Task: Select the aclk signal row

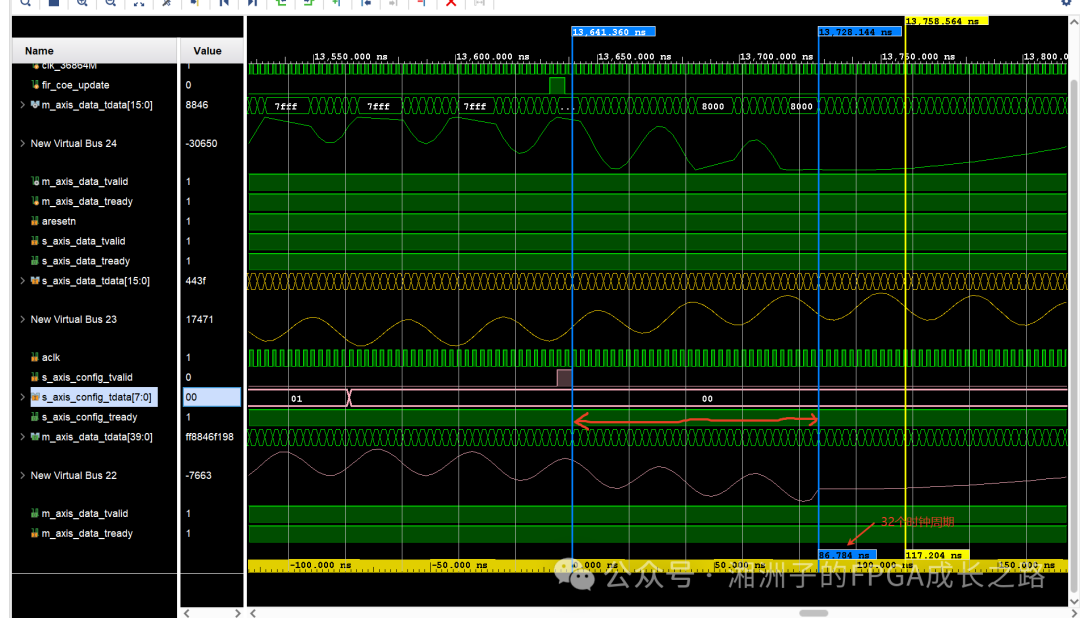Action: [x=51, y=357]
